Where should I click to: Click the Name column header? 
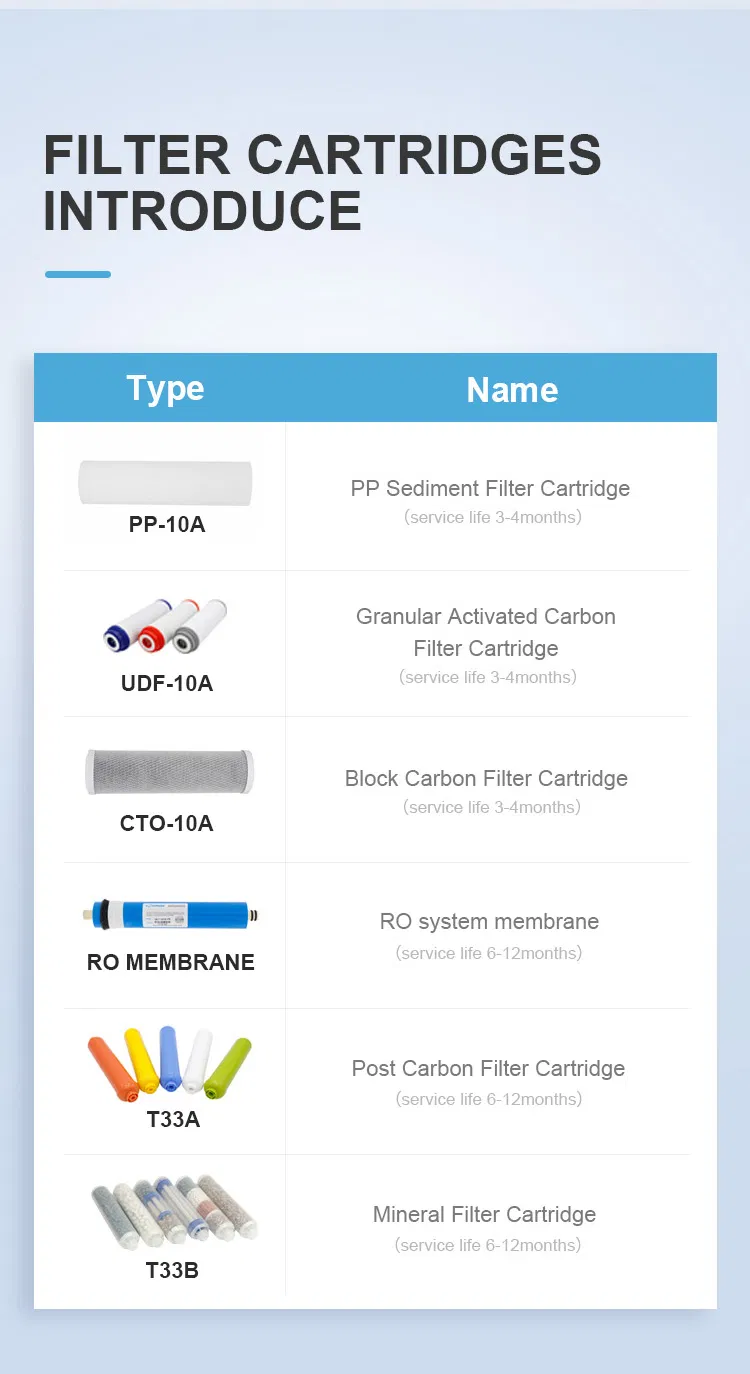pyautogui.click(x=512, y=389)
